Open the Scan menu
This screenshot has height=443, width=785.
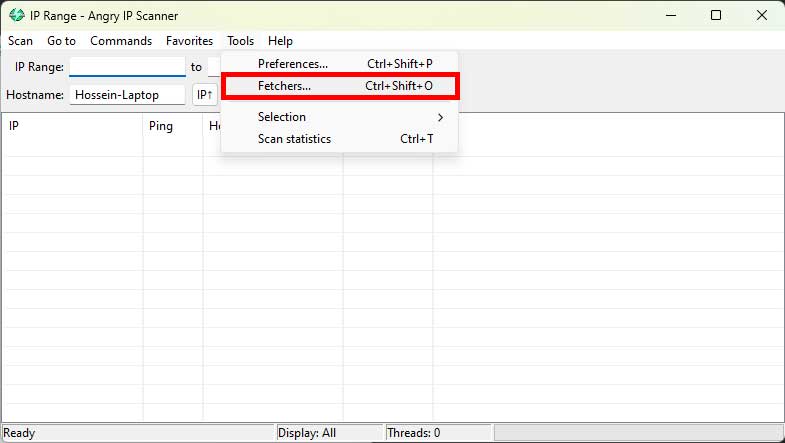coord(20,41)
